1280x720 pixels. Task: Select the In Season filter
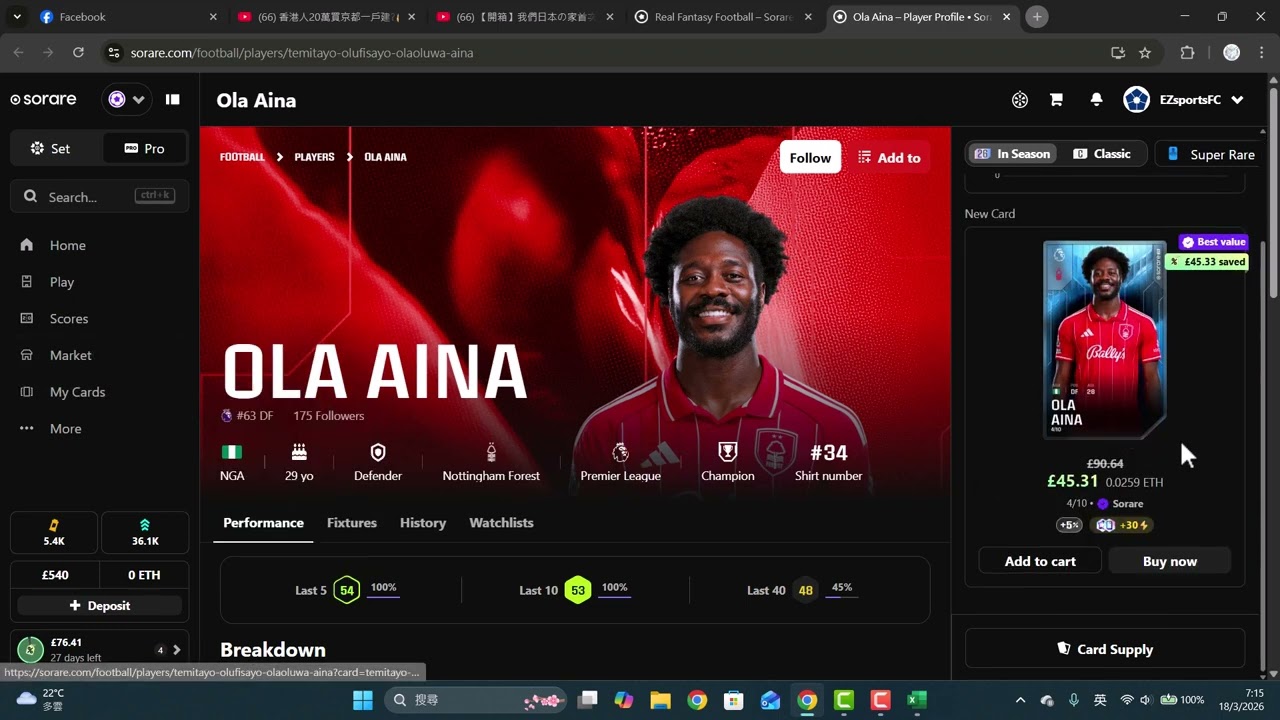pos(1012,154)
